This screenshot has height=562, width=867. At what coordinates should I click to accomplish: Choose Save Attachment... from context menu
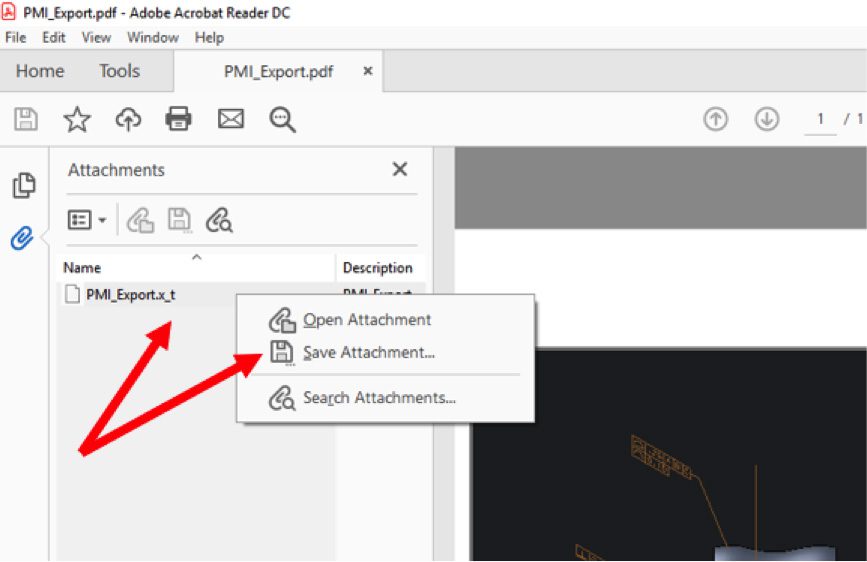[385, 352]
